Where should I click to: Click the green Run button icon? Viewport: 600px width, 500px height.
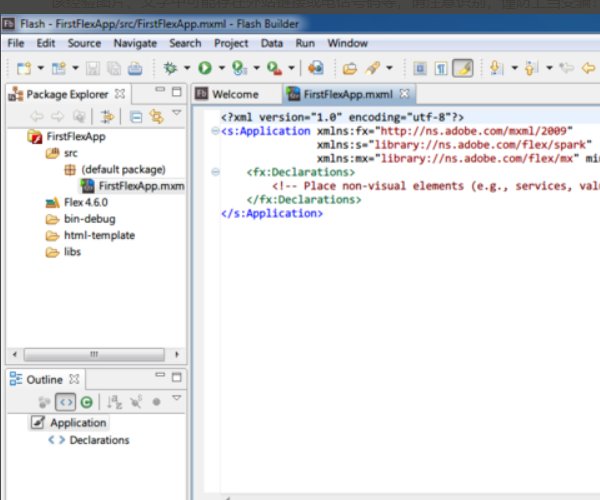(204, 68)
